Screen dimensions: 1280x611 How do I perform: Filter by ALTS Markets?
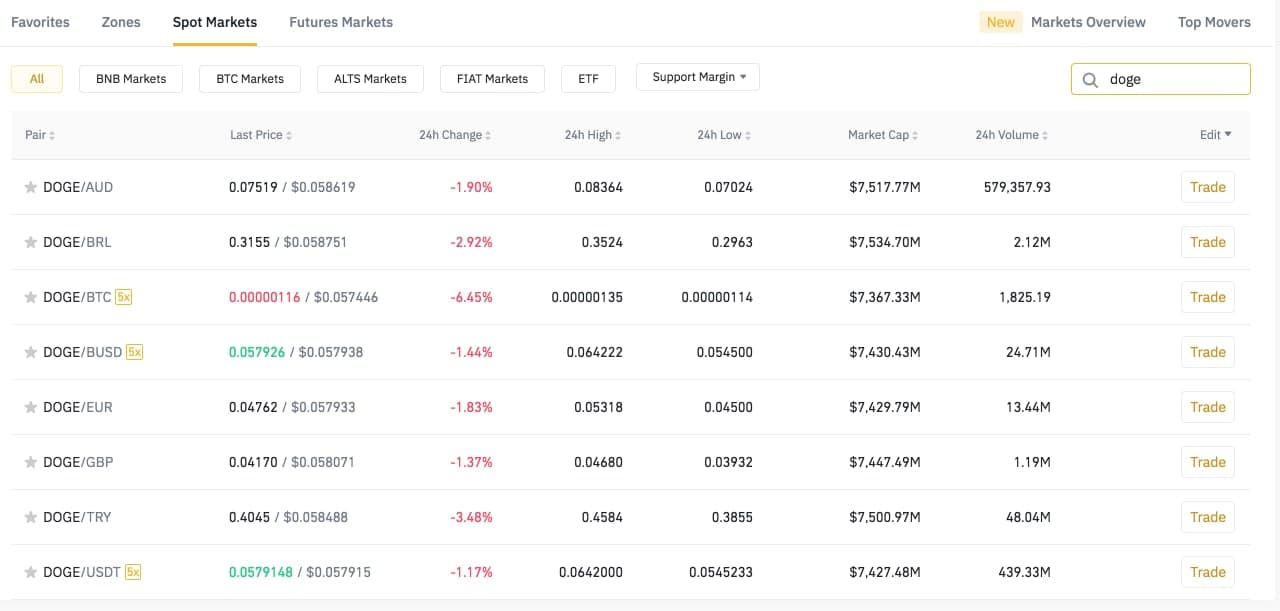pos(371,79)
